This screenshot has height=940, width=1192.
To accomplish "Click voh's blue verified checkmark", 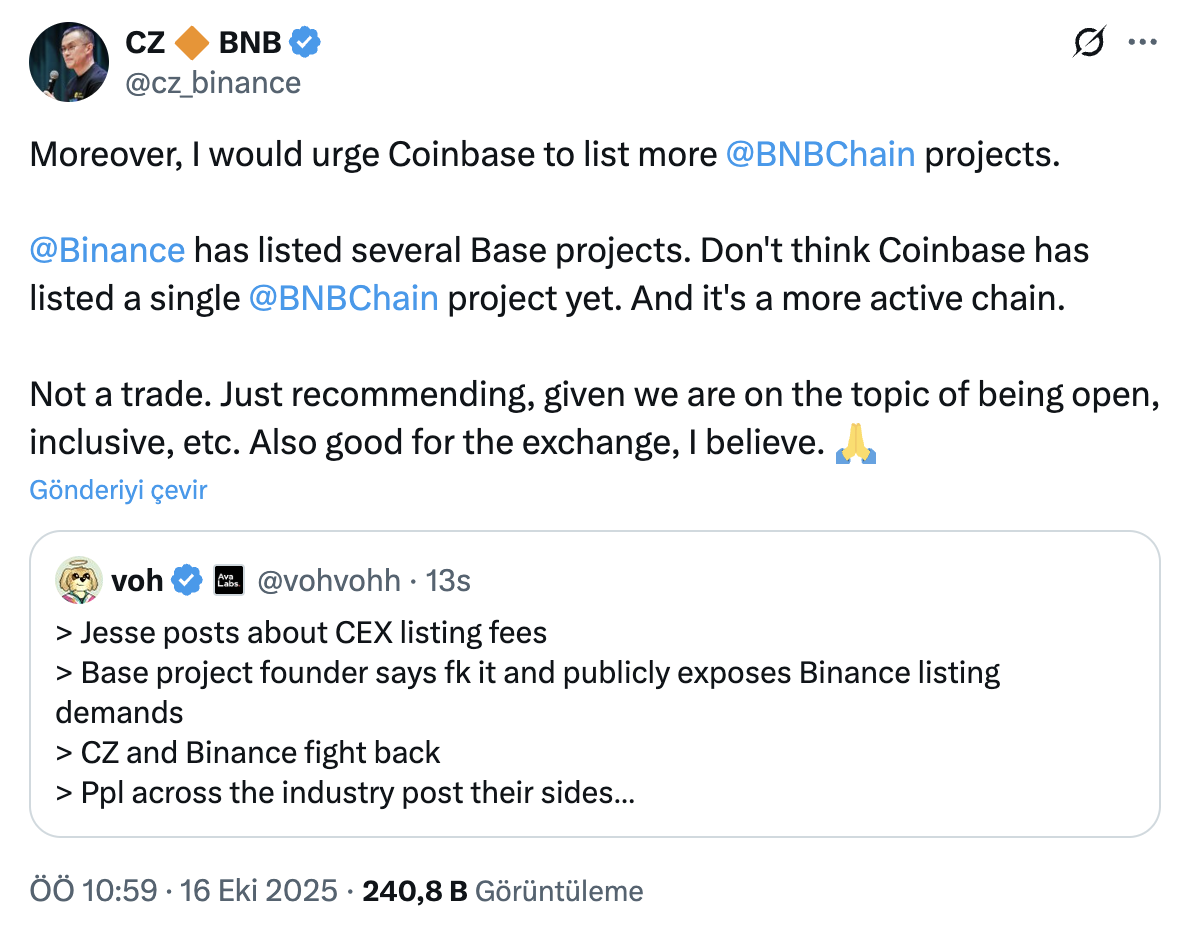I will [x=187, y=580].
